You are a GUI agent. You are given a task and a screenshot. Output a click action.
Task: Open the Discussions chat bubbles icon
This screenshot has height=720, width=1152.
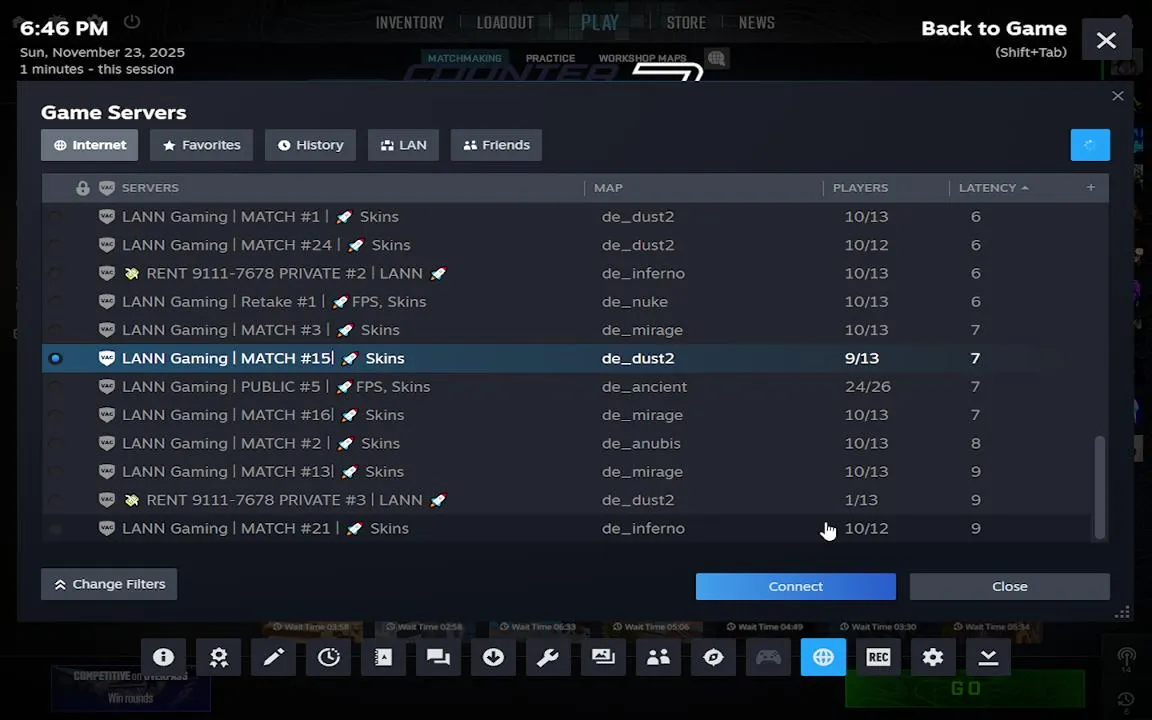[x=439, y=657]
